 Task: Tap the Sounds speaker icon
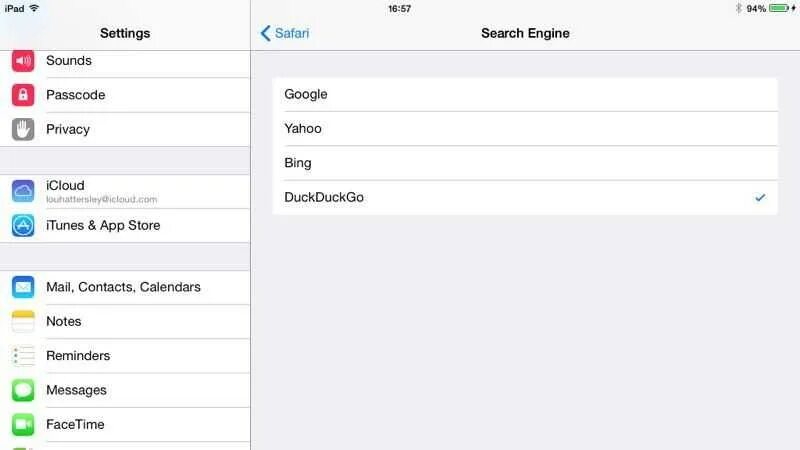(23, 61)
